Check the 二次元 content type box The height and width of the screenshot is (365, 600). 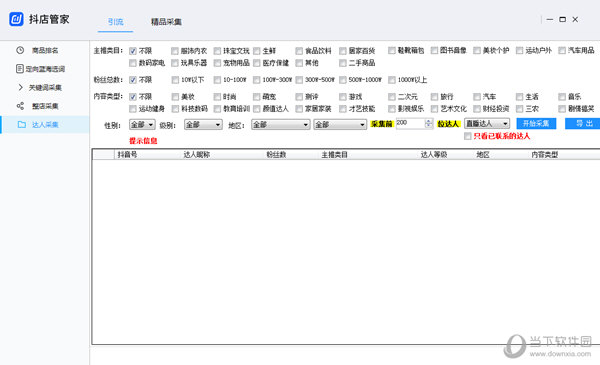coord(391,97)
